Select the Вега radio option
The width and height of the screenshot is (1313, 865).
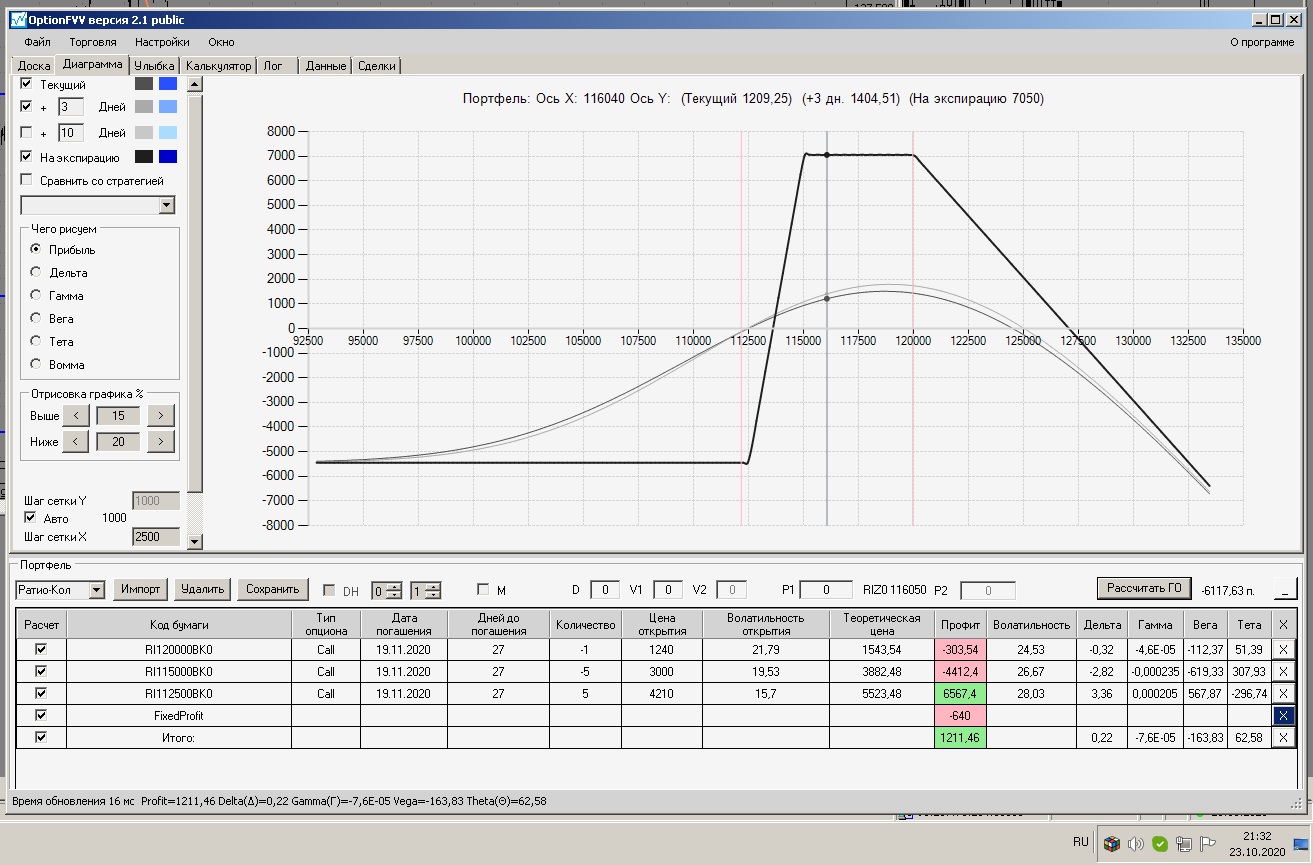(37, 318)
